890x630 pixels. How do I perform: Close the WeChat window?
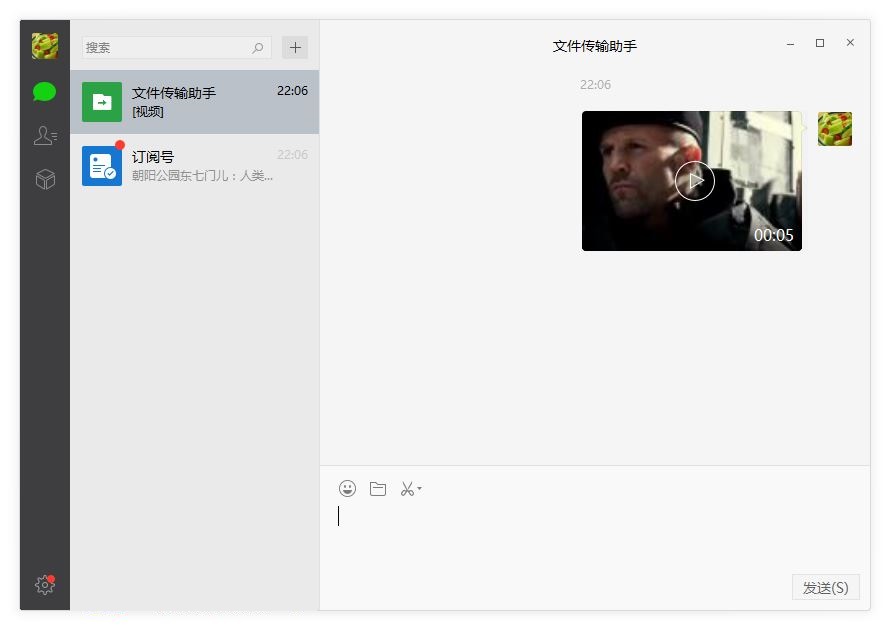(x=850, y=43)
